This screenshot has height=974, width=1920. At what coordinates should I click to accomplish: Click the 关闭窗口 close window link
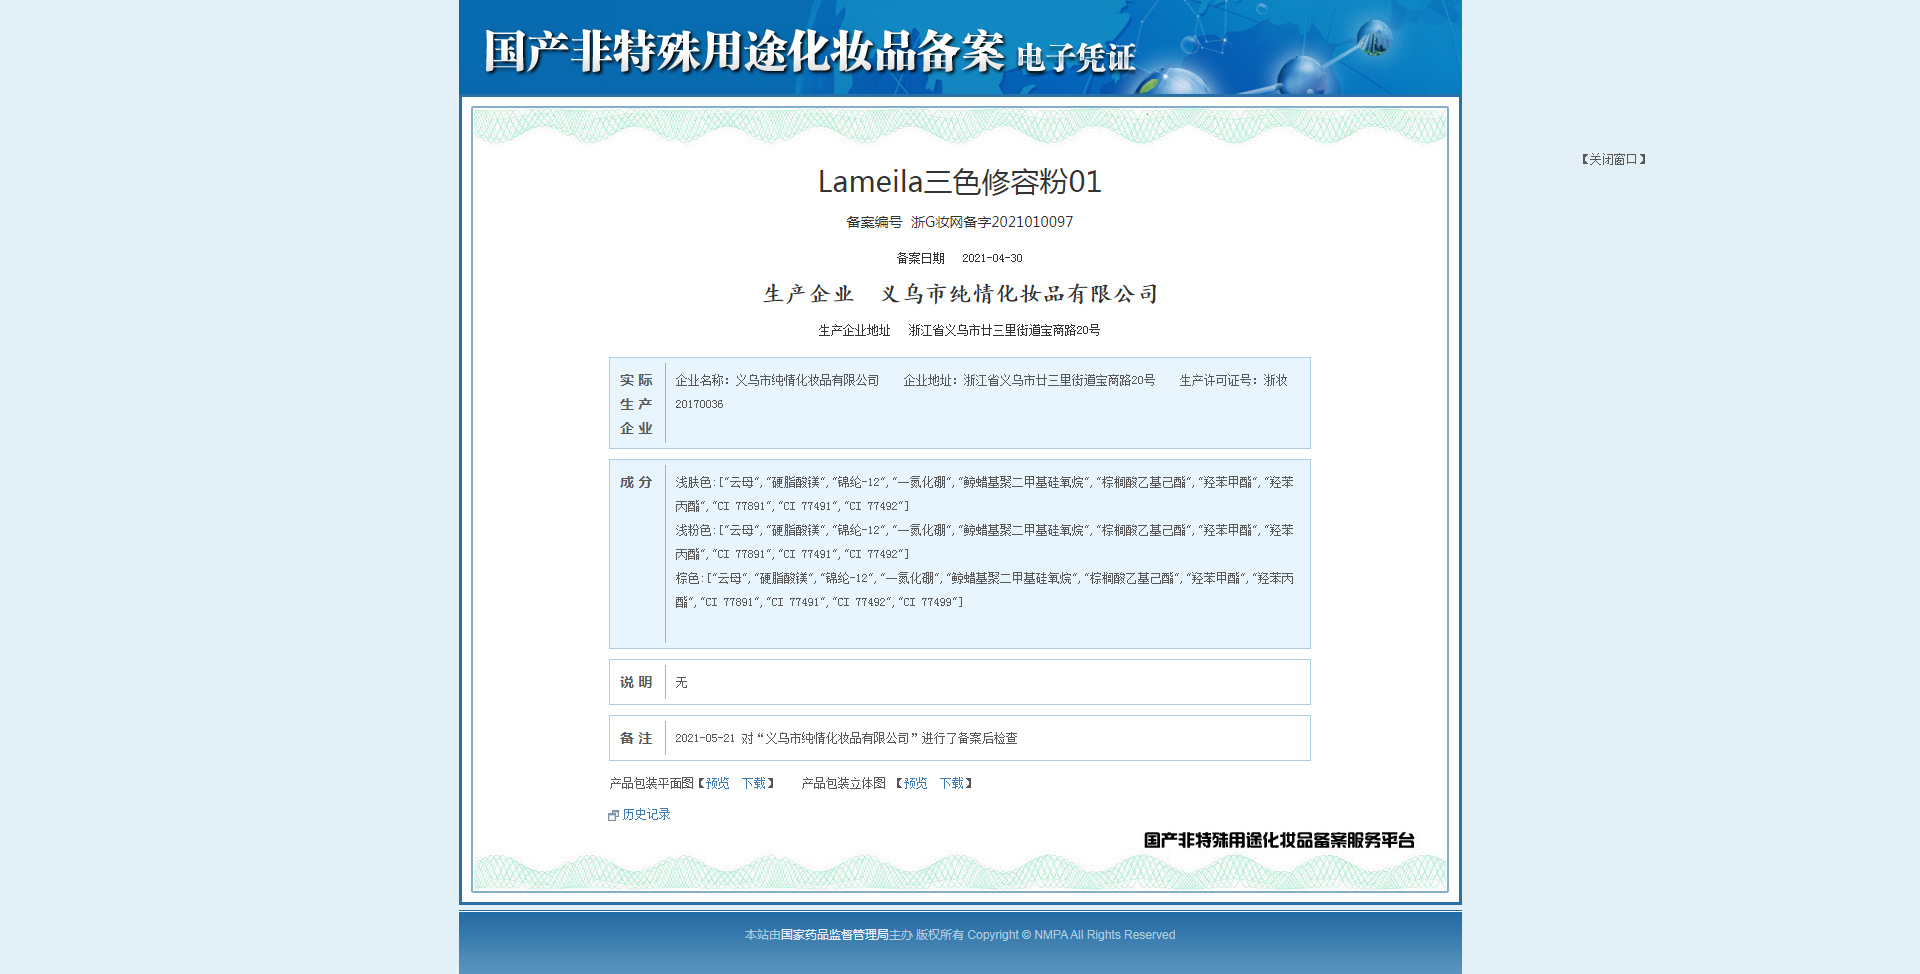click(x=1613, y=159)
